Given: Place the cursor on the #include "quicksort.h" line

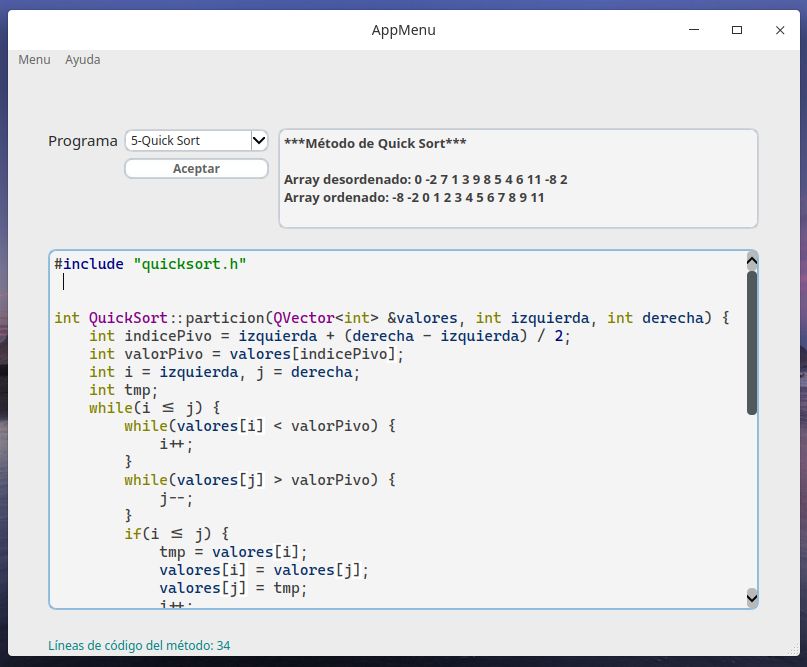Looking at the screenshot, I should click(x=150, y=263).
